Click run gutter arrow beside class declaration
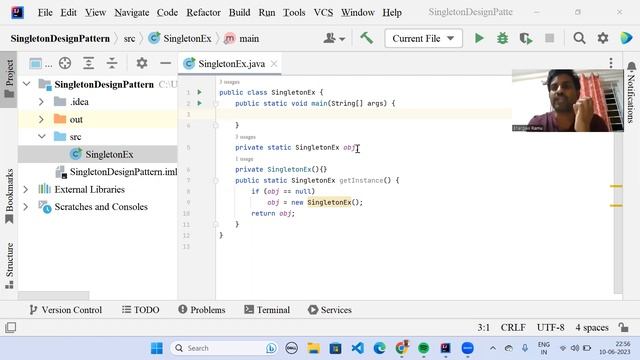 tap(200, 92)
